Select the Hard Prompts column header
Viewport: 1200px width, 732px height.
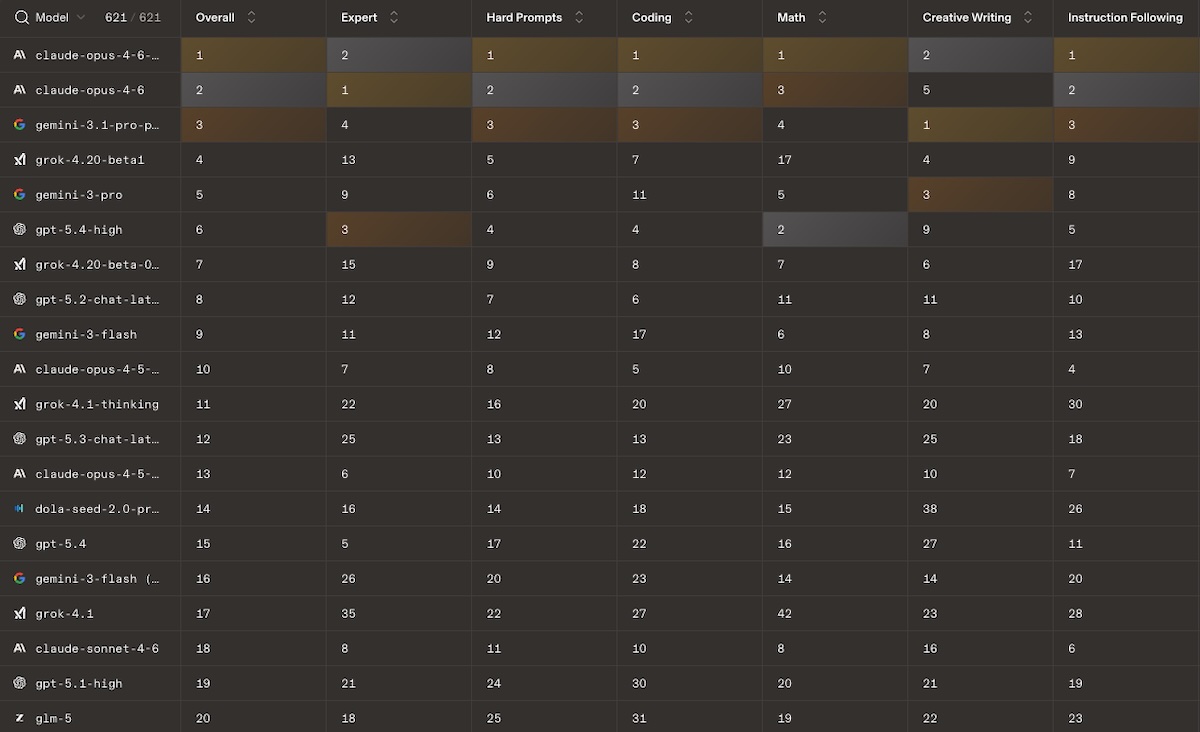pos(524,18)
